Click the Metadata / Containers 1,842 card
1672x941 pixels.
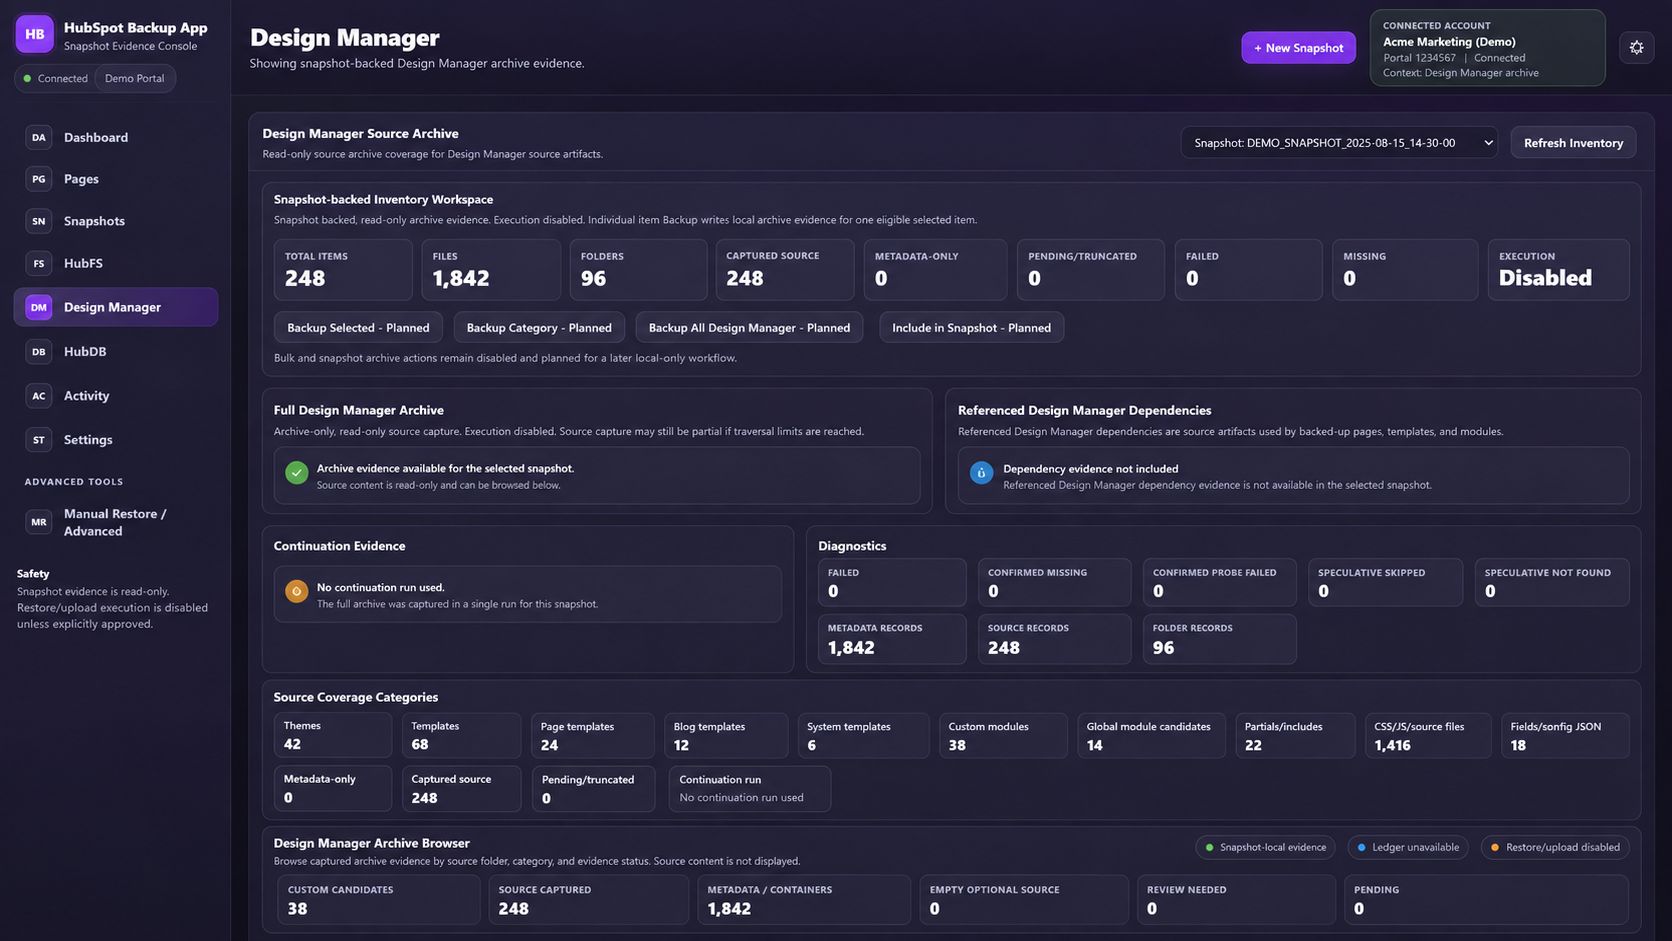tap(804, 899)
